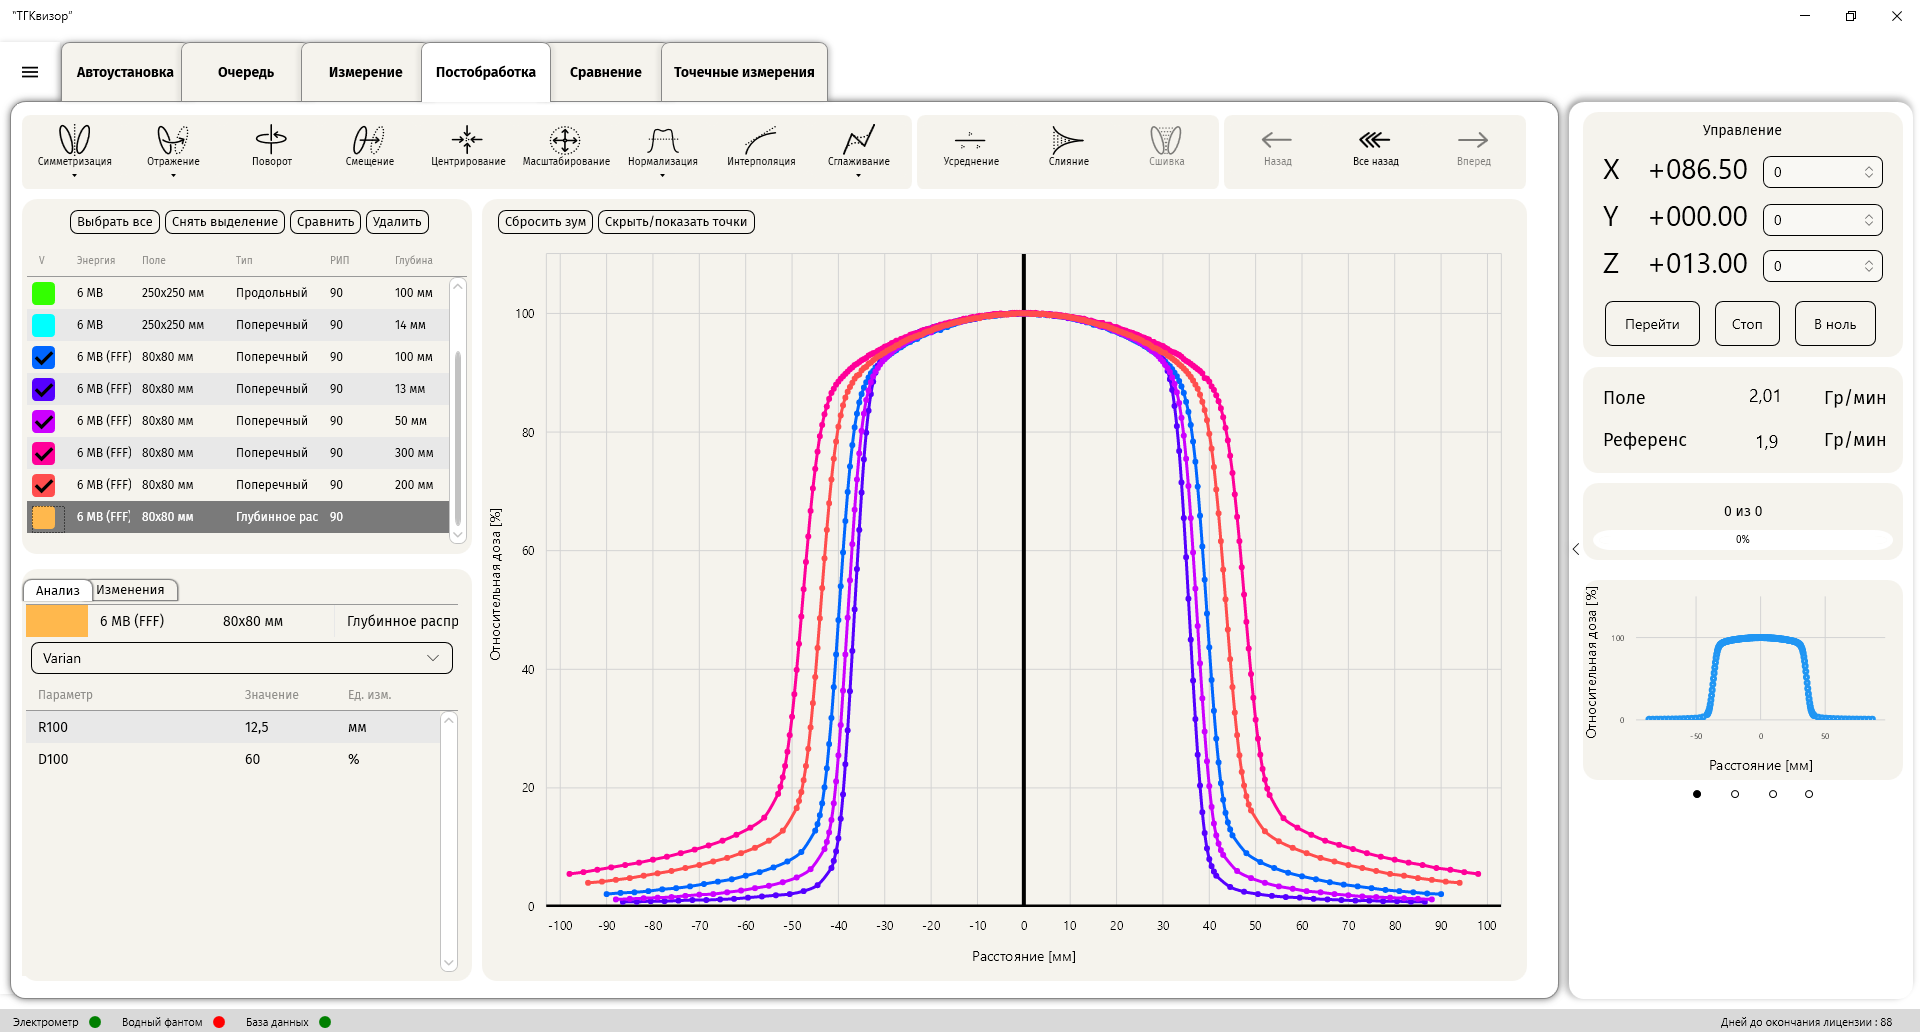The width and height of the screenshot is (1920, 1032).
Task: Click the Все назад undo-all icon
Action: tap(1375, 140)
